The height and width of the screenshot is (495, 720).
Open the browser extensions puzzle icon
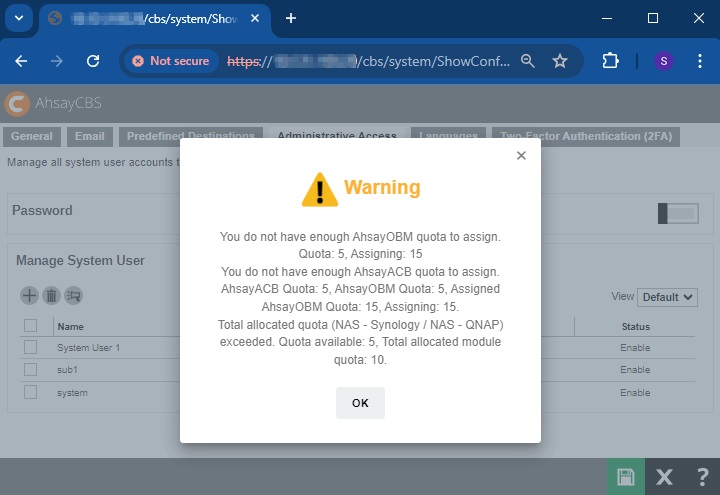click(x=610, y=61)
